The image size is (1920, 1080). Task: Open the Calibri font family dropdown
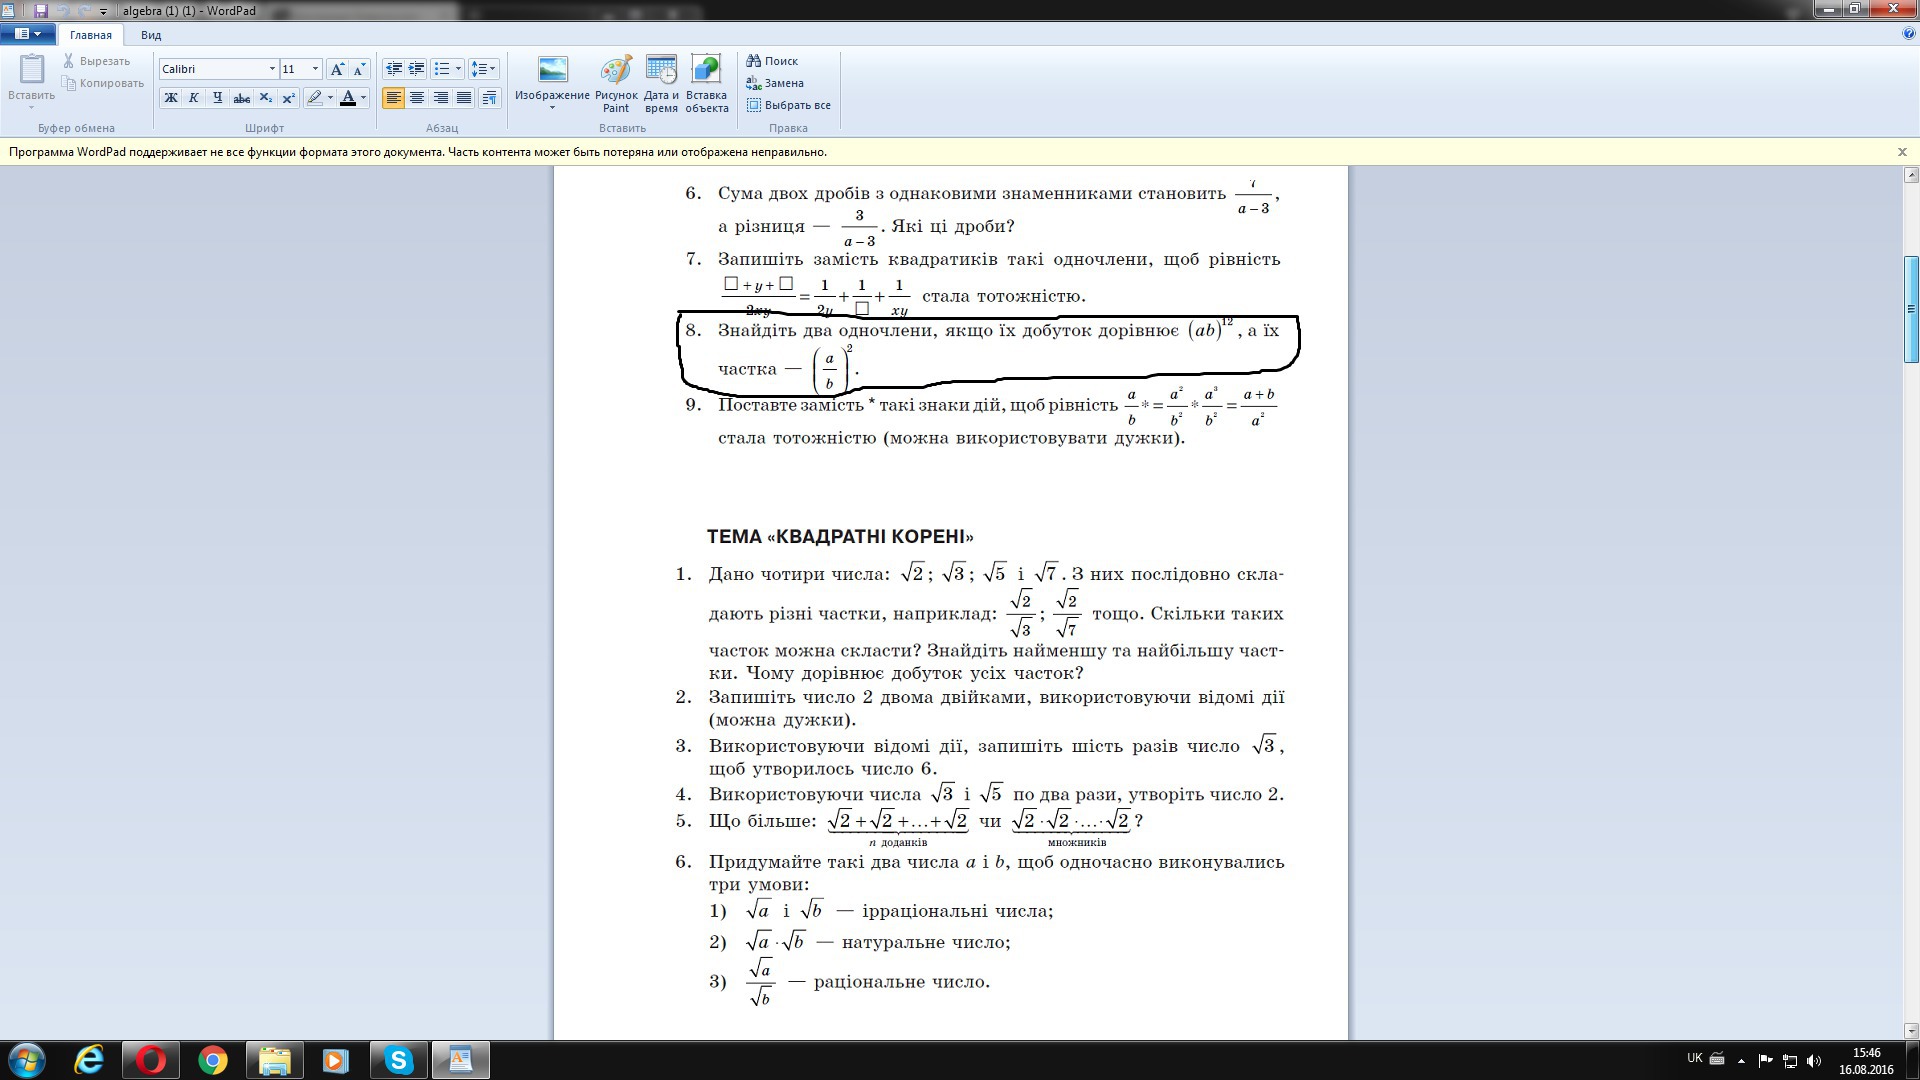[x=272, y=69]
